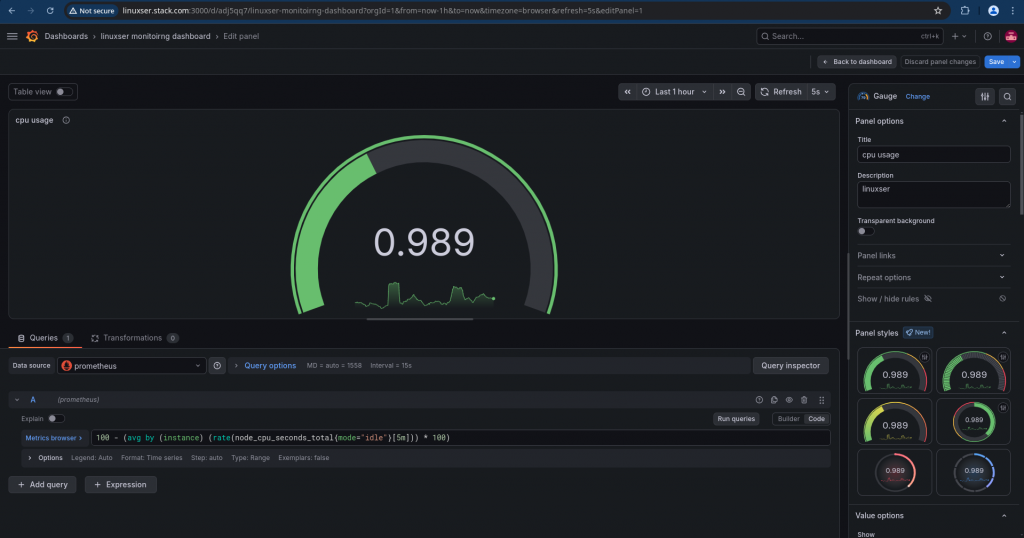1024x538 pixels.
Task: Select the yellow-green gauge style thumbnail
Action: [x=894, y=422]
